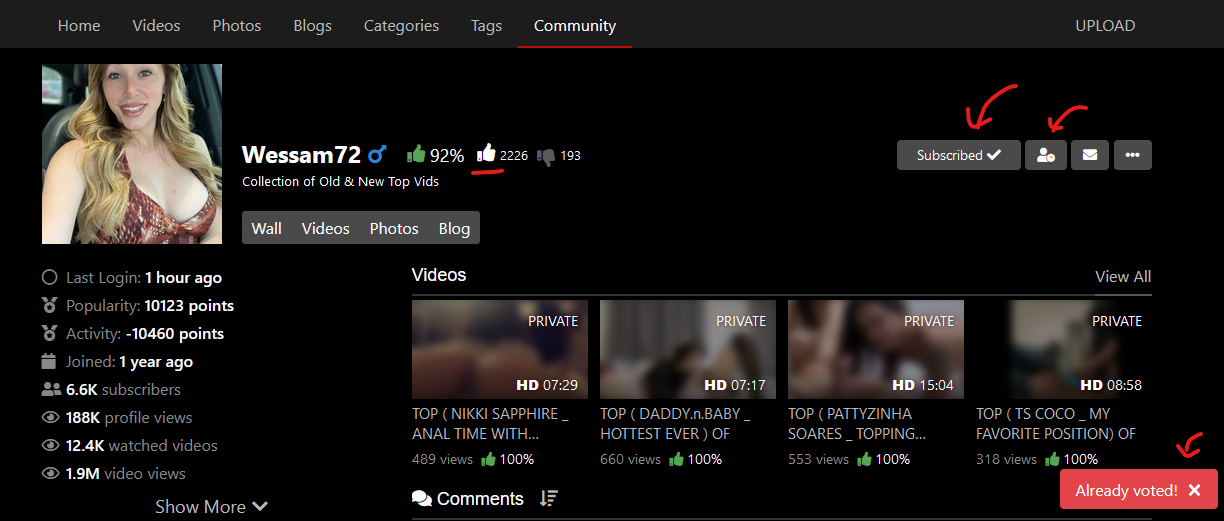Open the three-dots more options menu
This screenshot has height=521, width=1224.
coord(1132,155)
